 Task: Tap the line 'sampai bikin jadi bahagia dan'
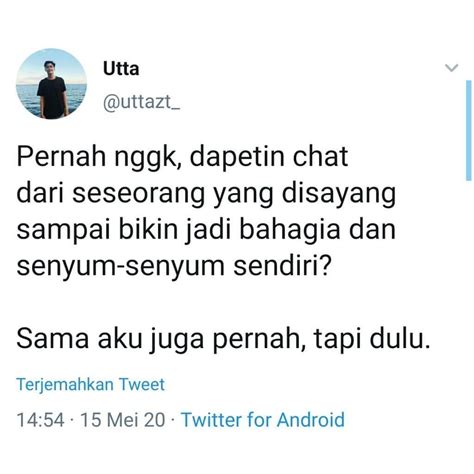point(206,230)
